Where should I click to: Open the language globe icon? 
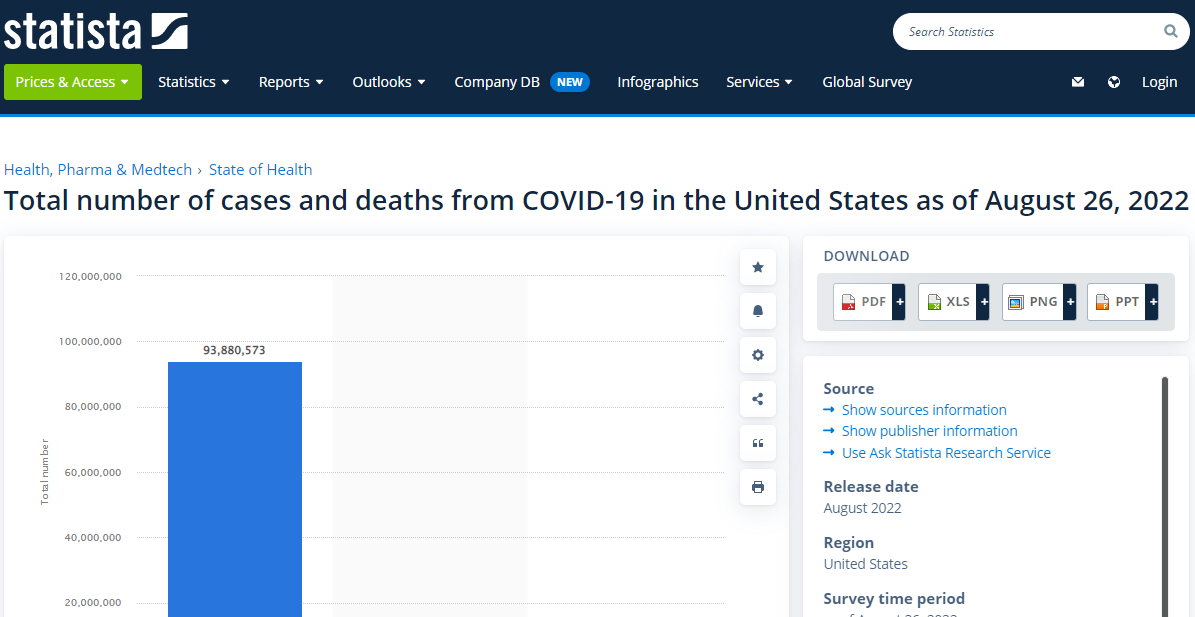click(1114, 82)
